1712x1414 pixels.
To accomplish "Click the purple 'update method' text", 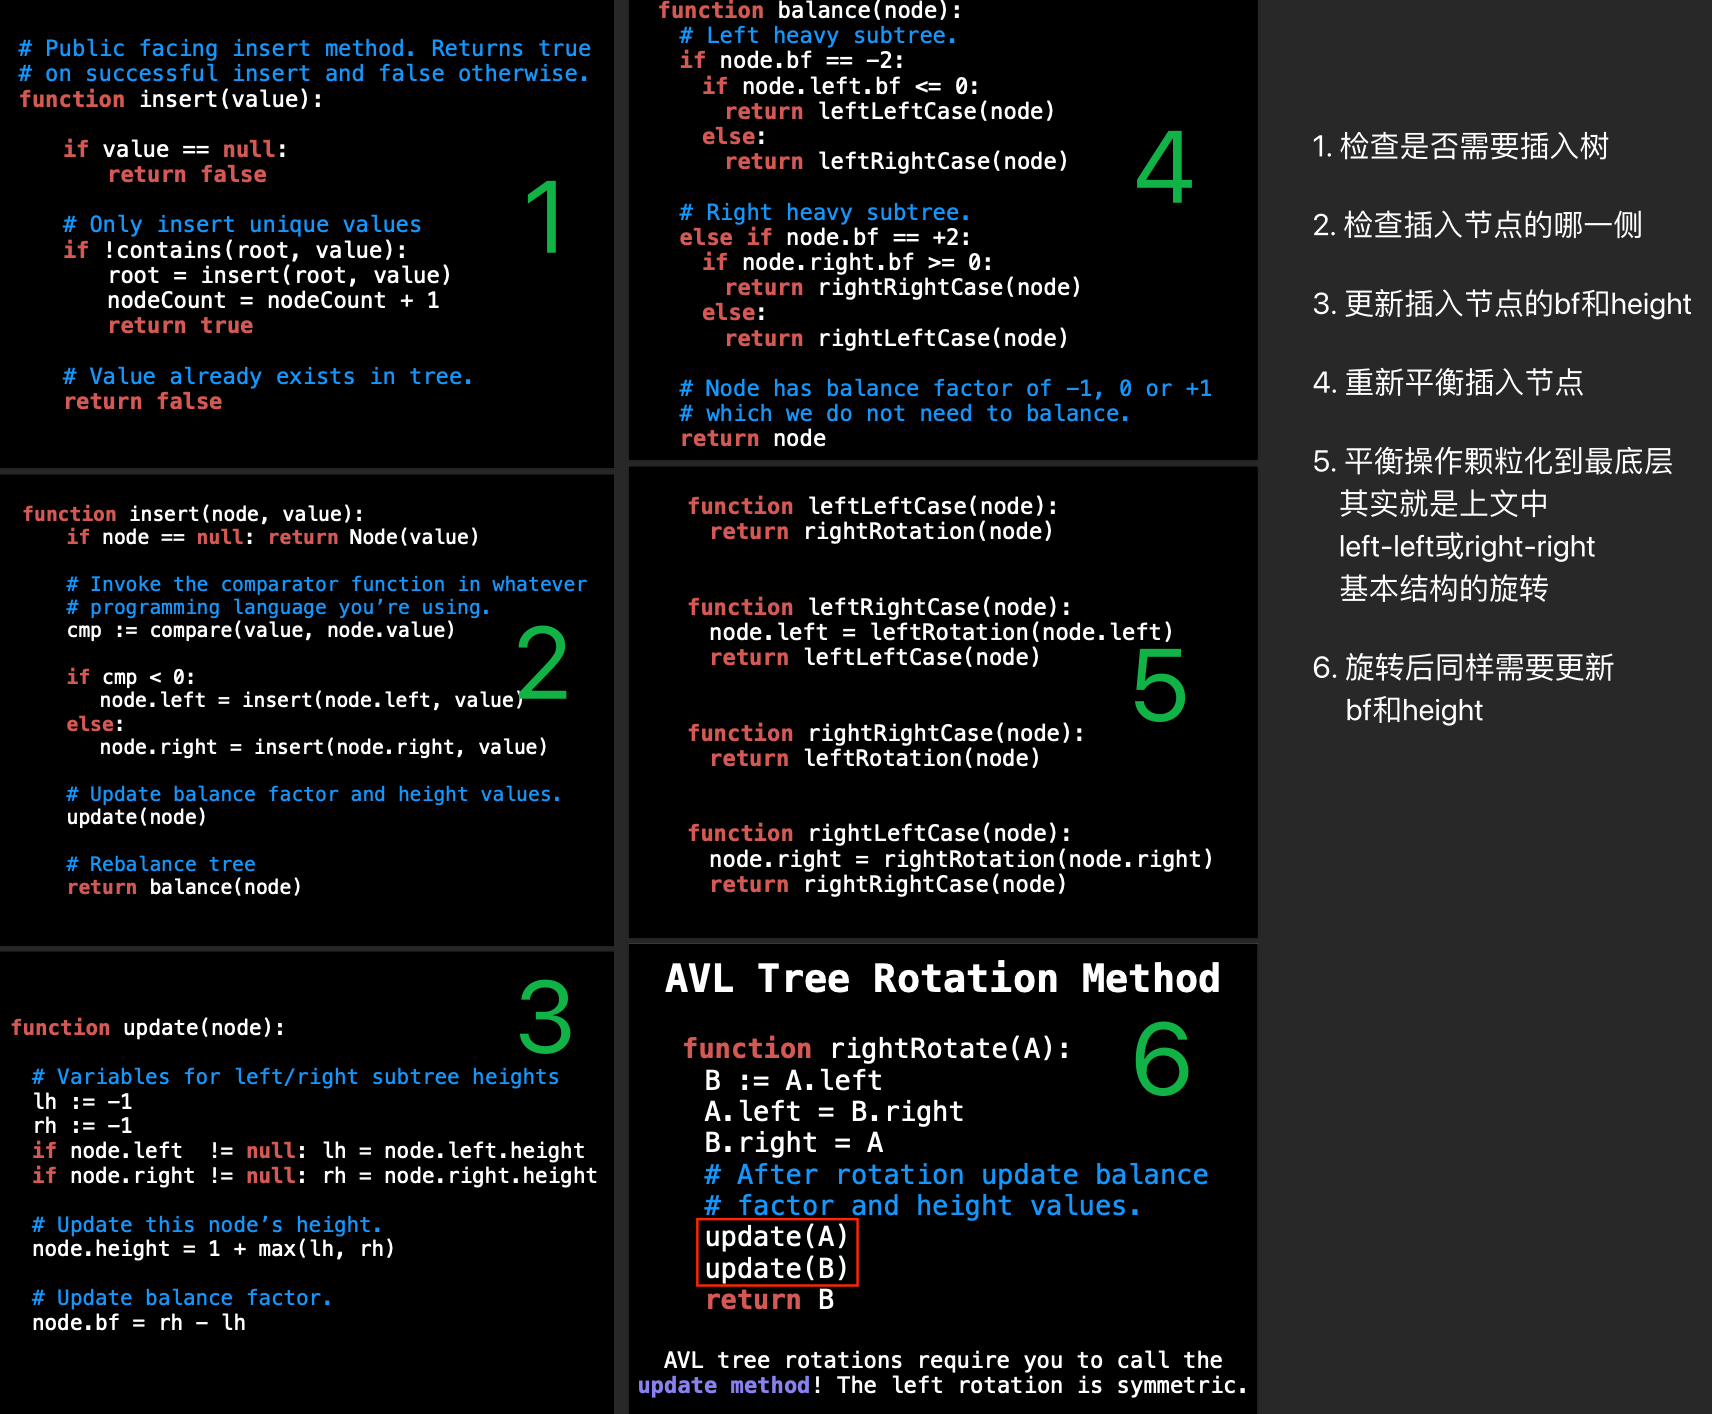I will coord(723,1385).
